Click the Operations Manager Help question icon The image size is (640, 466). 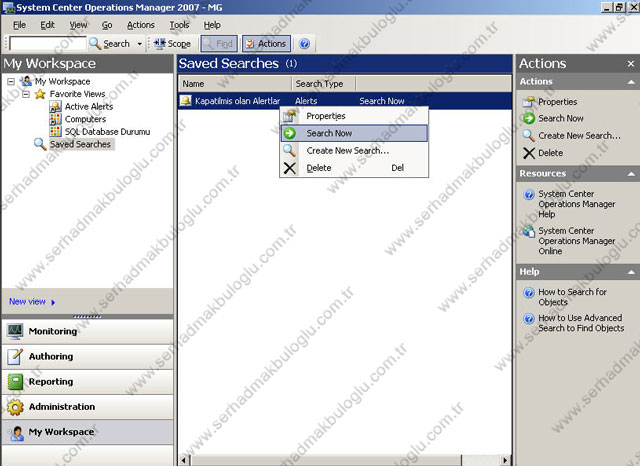(529, 194)
